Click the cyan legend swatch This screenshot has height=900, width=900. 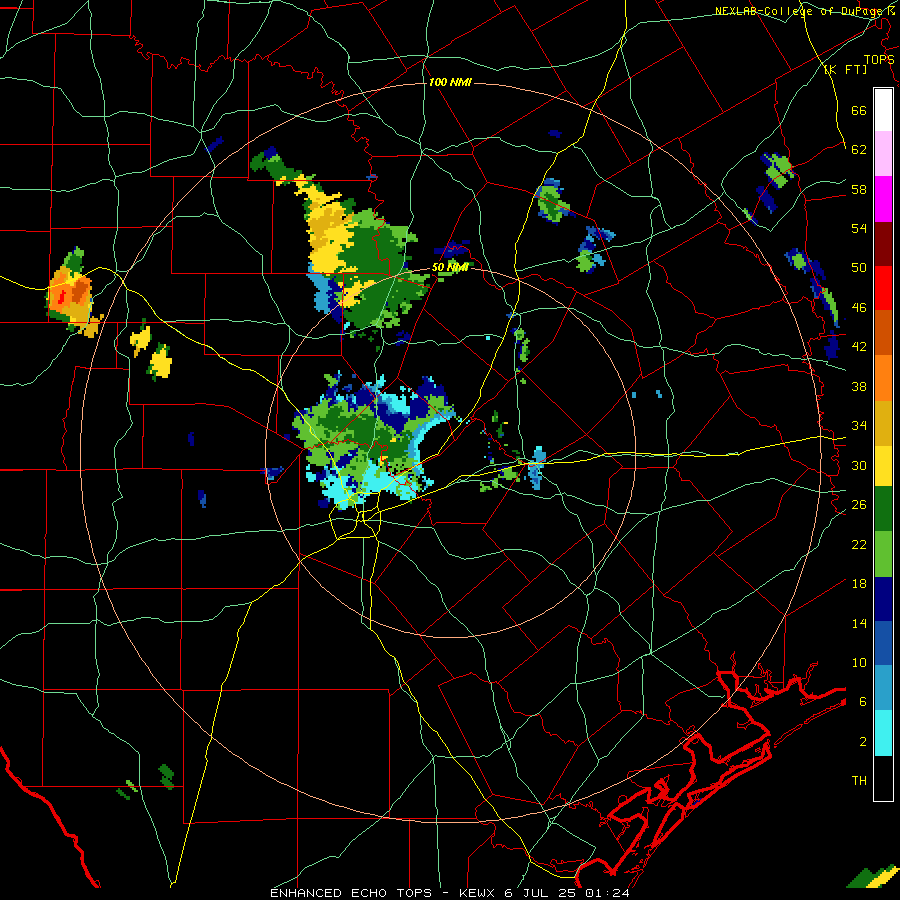[883, 733]
